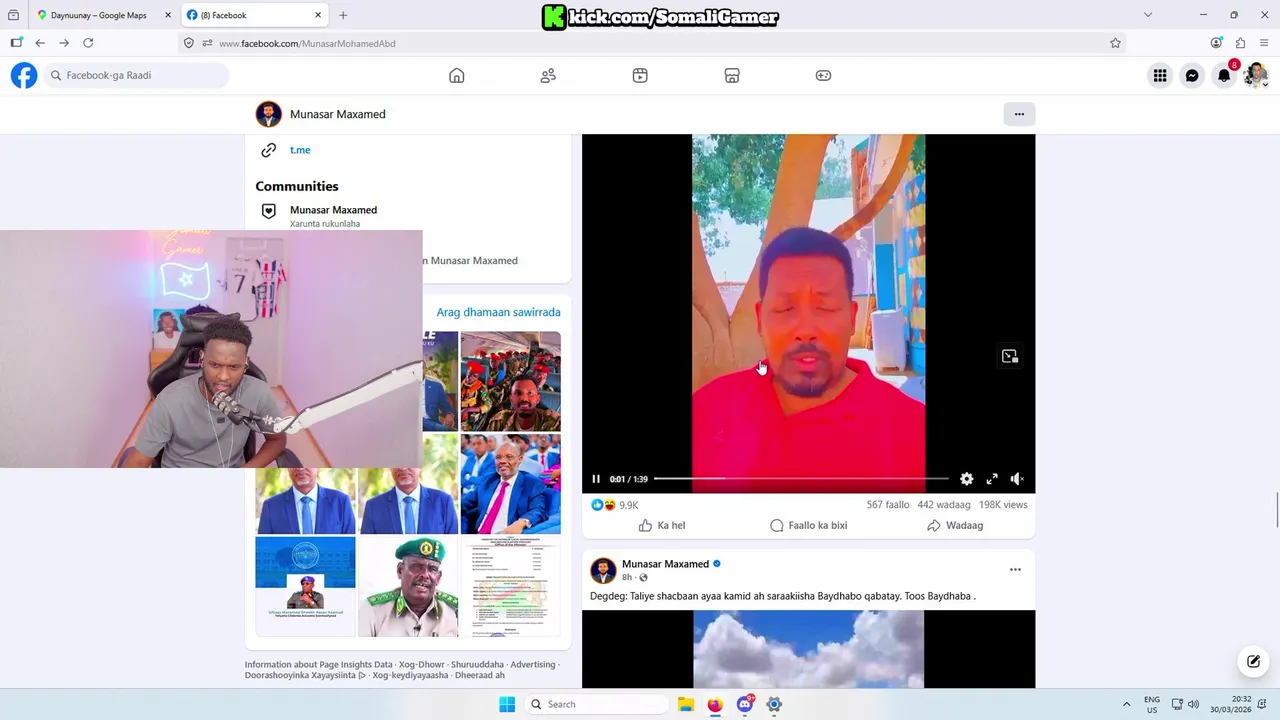Image resolution: width=1280 pixels, height=720 pixels.
Task: Open the 442 wadaag shares count
Action: tap(944, 505)
